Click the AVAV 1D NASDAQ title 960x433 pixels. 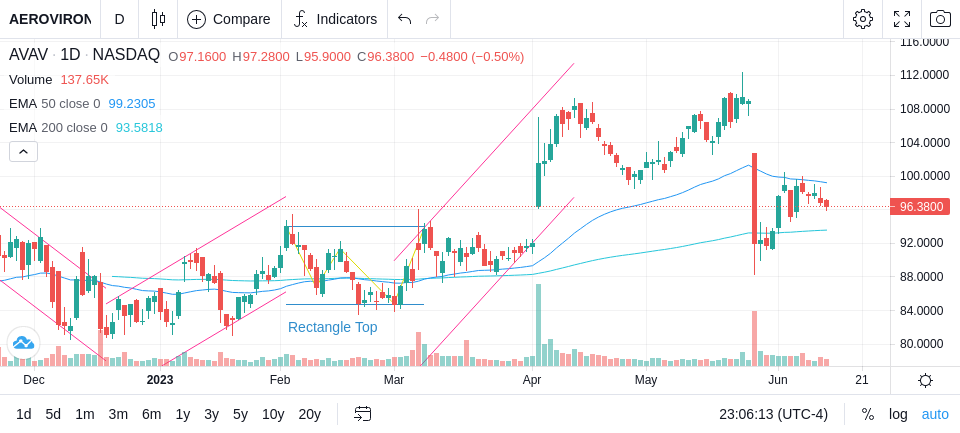[x=84, y=55]
